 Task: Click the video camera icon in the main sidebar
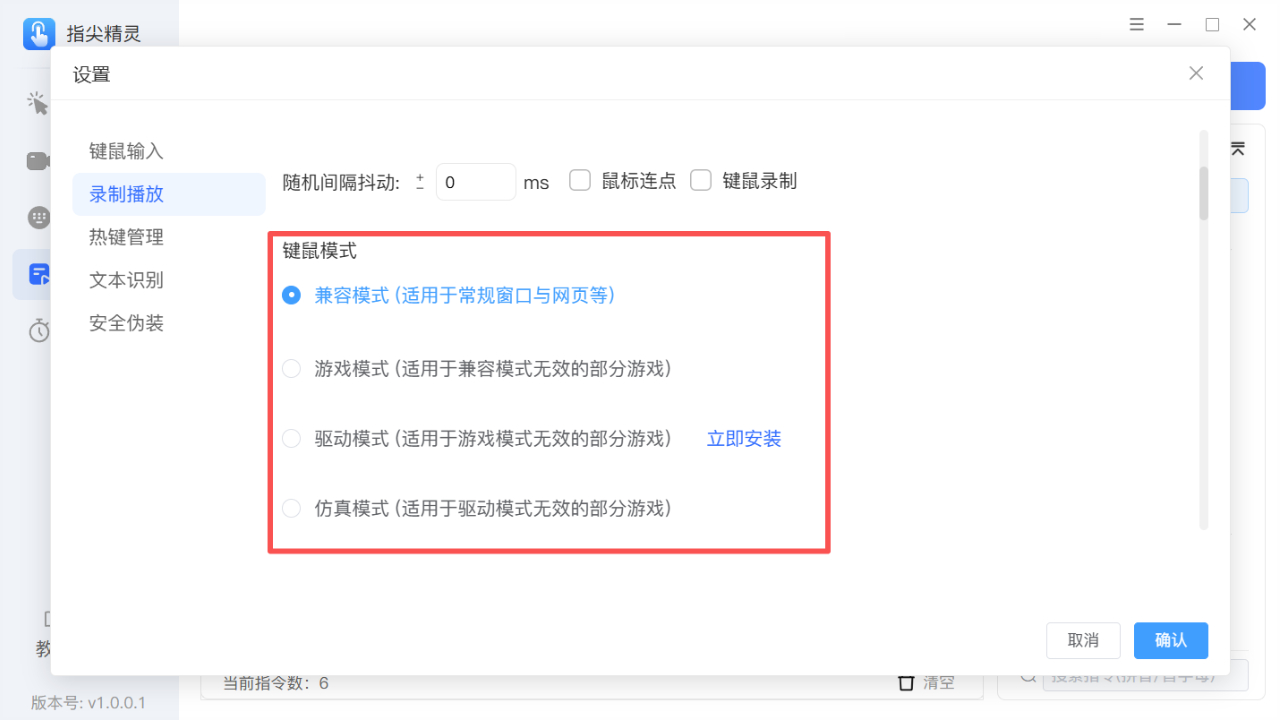coord(38,161)
